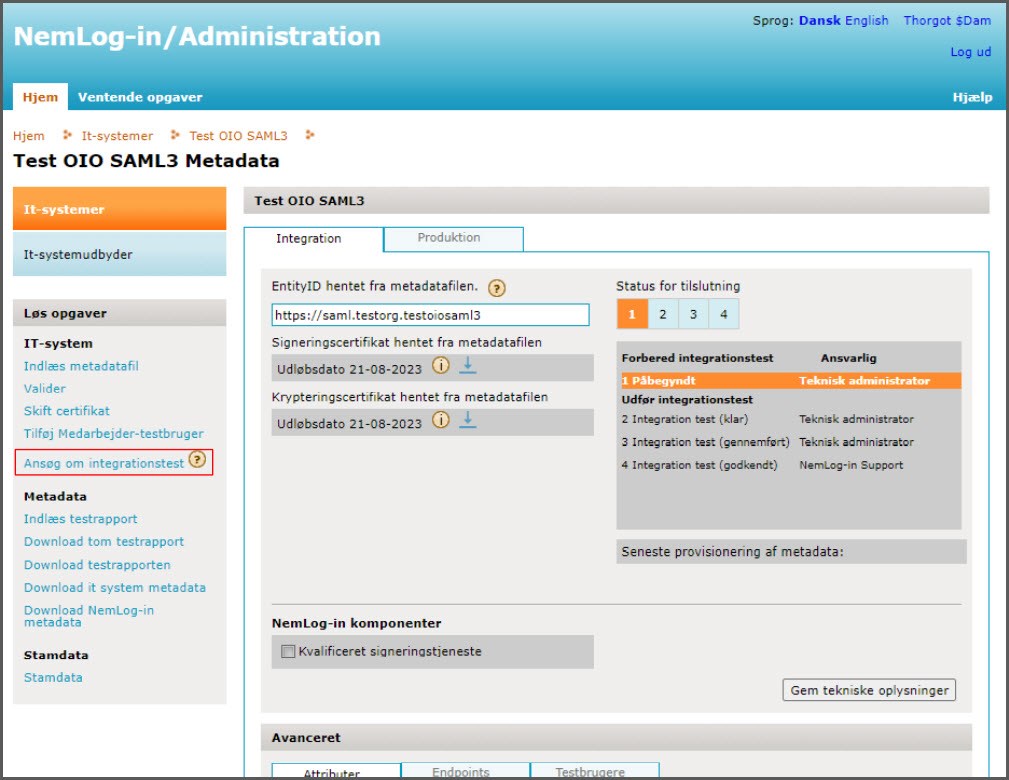
Task: Click signing certificate Udløbsdato 21-08-2023 text
Action: point(349,369)
